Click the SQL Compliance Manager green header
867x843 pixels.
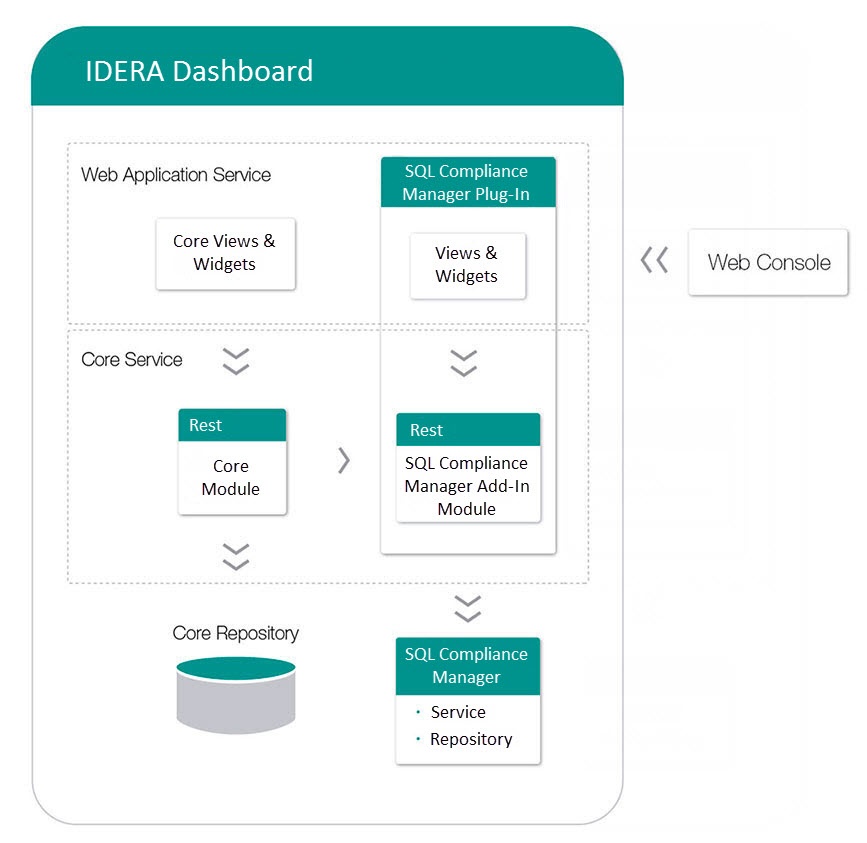[x=468, y=666]
